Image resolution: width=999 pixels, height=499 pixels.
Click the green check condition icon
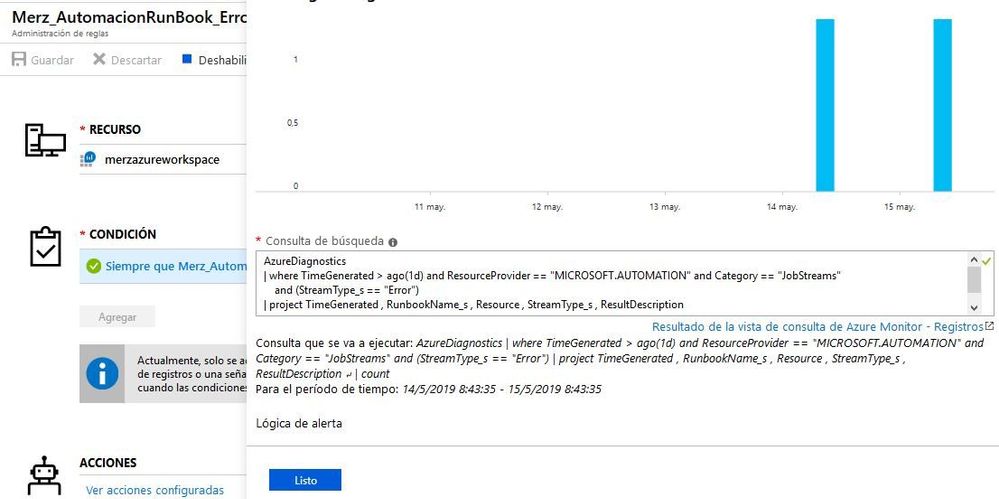click(94, 266)
